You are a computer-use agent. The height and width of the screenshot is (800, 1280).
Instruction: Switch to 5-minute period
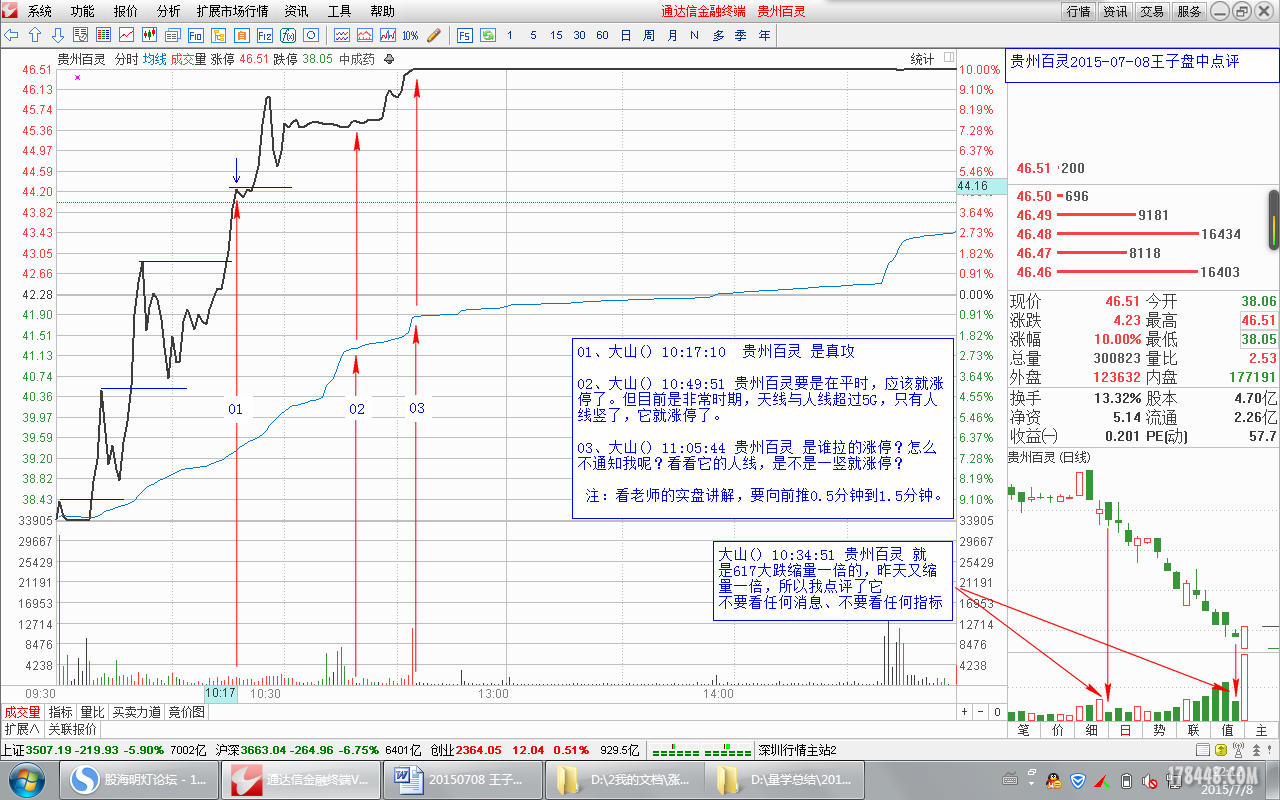pyautogui.click(x=533, y=35)
